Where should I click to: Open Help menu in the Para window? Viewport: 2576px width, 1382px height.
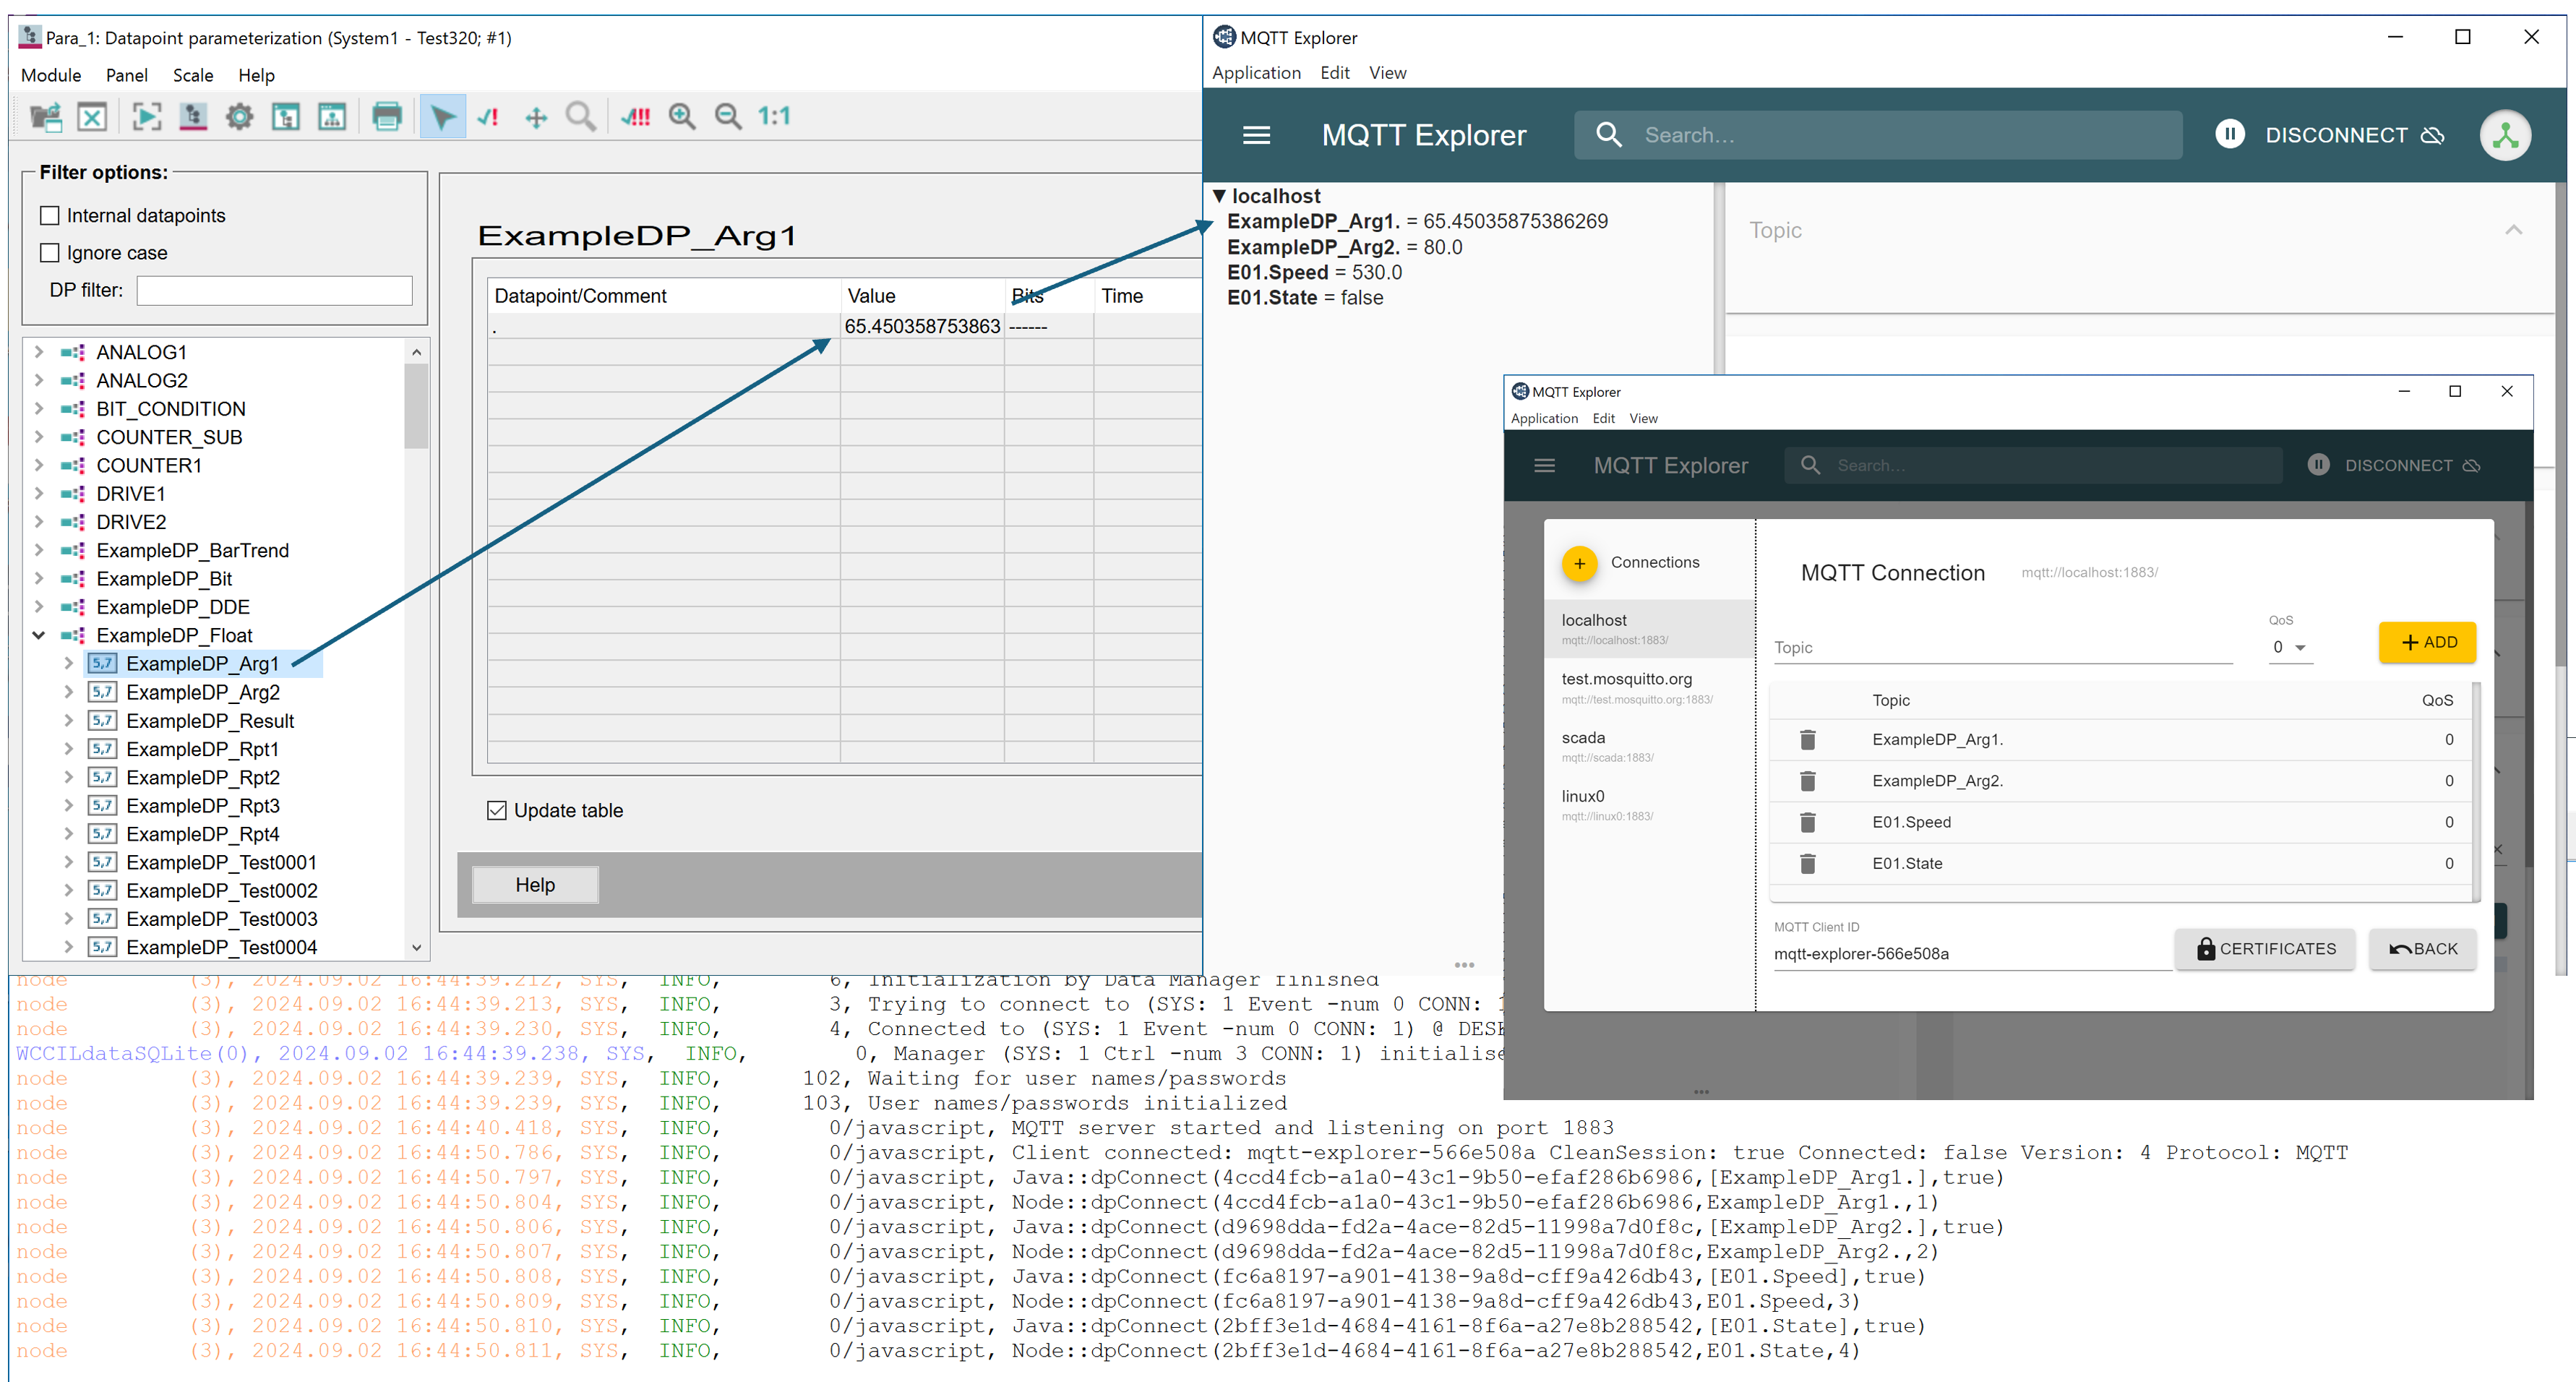coord(256,75)
